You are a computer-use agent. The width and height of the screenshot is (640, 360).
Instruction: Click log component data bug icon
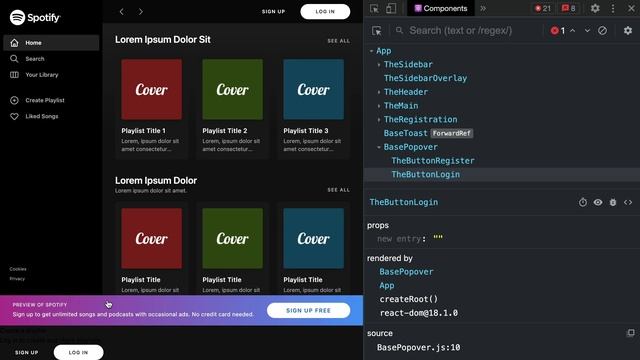[x=613, y=202]
